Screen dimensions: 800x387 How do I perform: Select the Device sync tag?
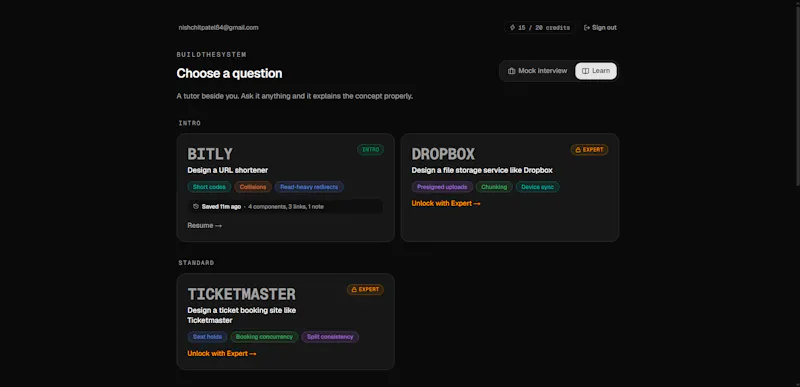tap(538, 187)
